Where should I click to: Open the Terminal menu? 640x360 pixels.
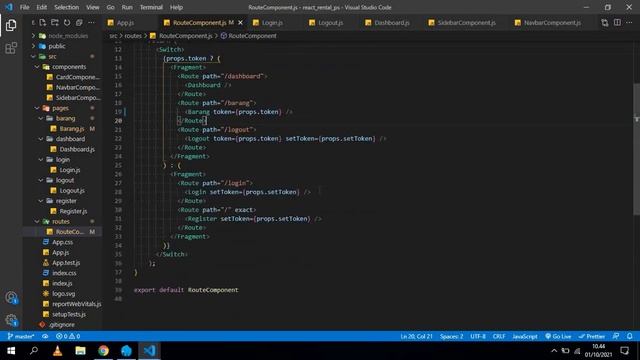pyautogui.click(x=151, y=7)
